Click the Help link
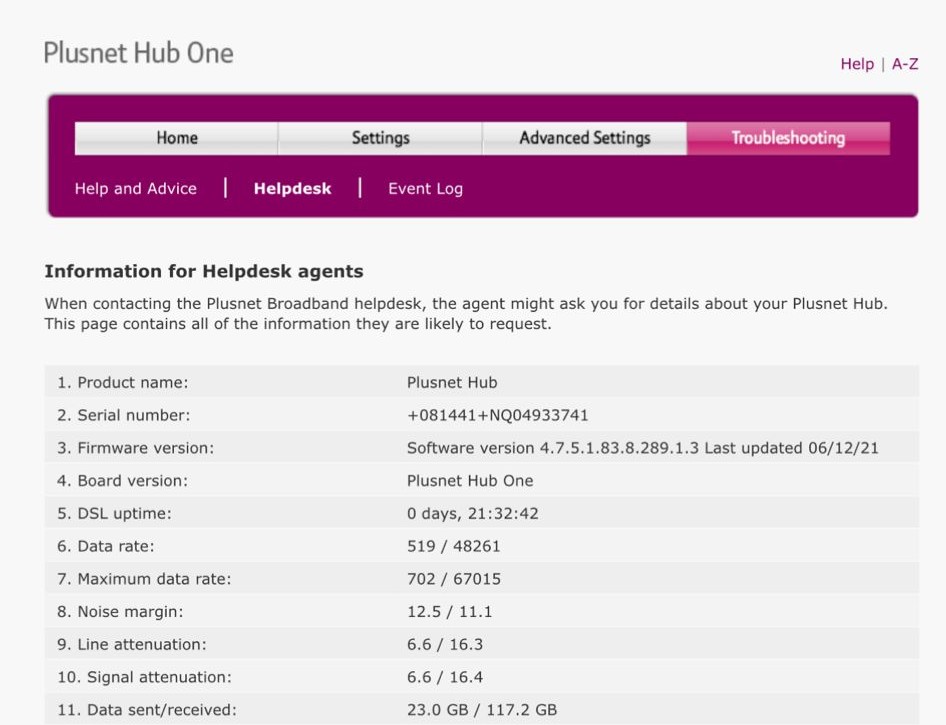The width and height of the screenshot is (946, 725). [857, 63]
